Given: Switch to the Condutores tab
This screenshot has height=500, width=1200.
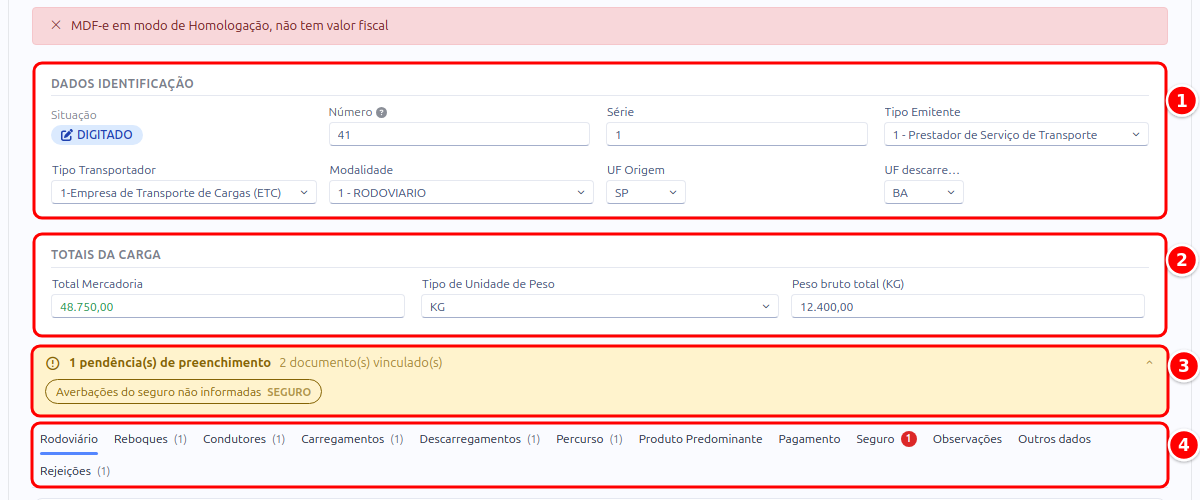Looking at the screenshot, I should coord(244,439).
